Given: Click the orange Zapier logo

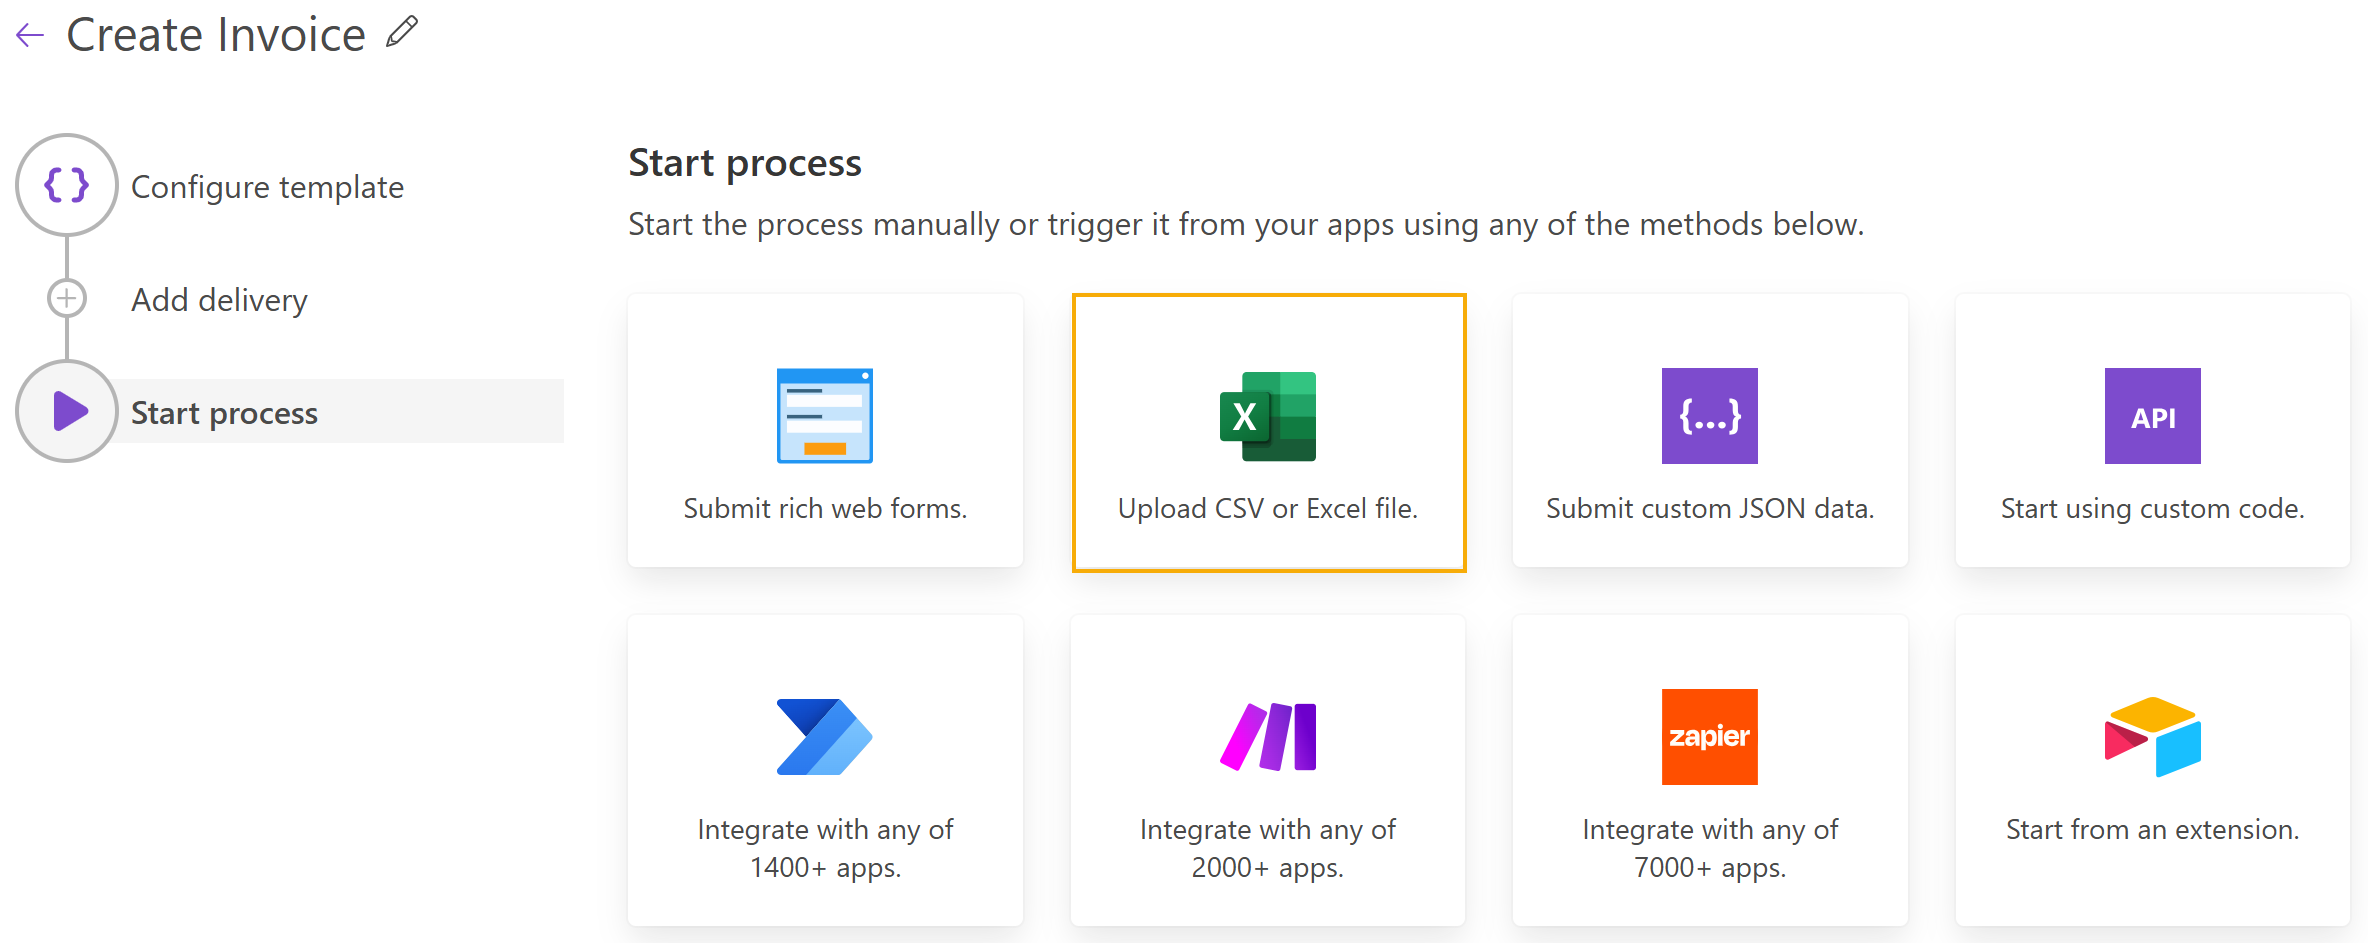Looking at the screenshot, I should point(1710,737).
